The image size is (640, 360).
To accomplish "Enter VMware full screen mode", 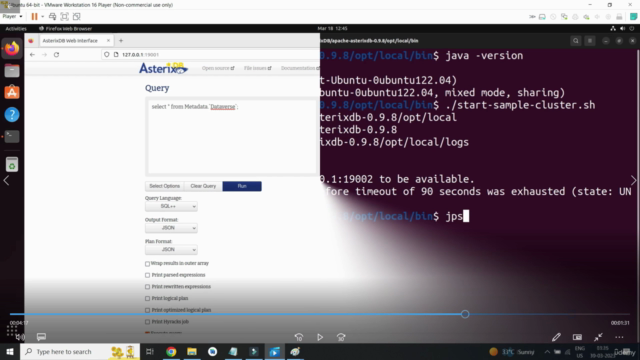I will (x=64, y=16).
